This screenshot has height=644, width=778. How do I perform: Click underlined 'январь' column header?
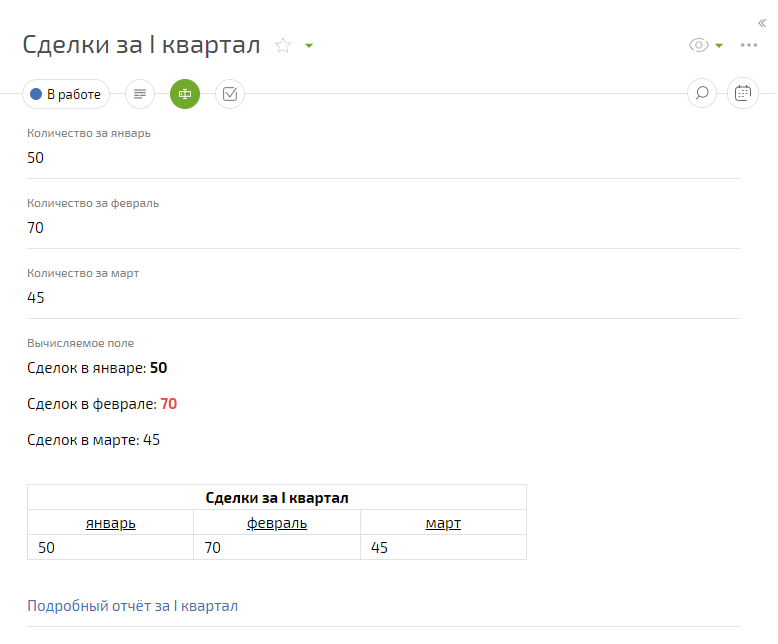[111, 523]
